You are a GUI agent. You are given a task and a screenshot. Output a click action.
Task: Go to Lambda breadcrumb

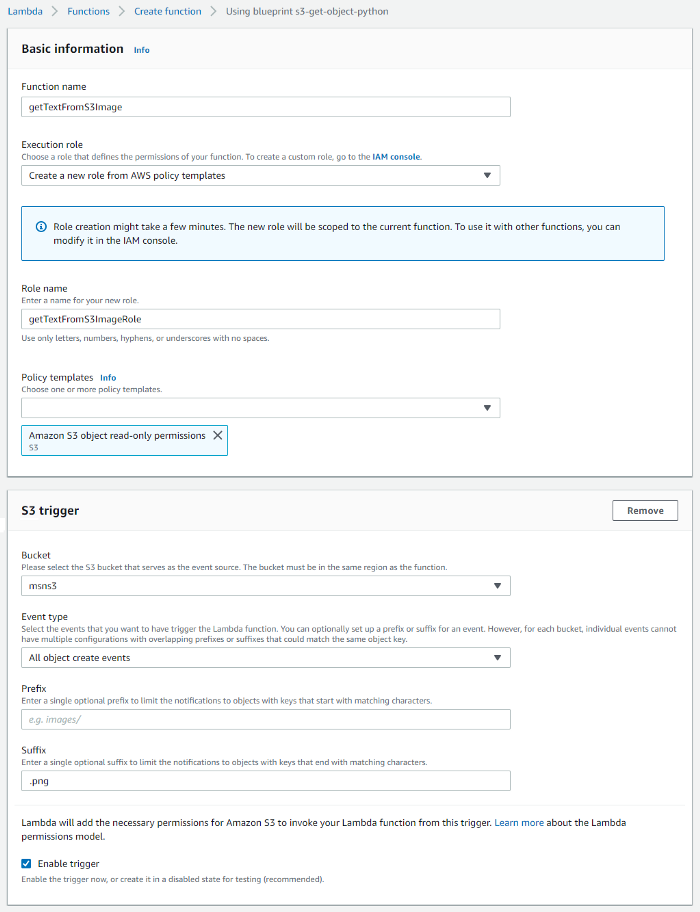25,12
